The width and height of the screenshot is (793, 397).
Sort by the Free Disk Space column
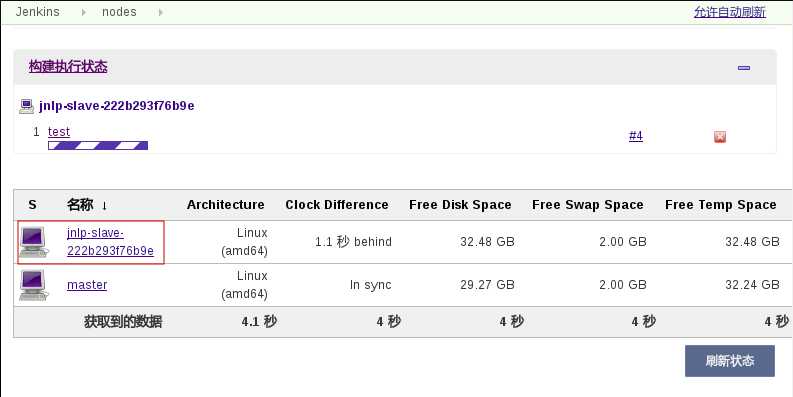[x=460, y=205]
